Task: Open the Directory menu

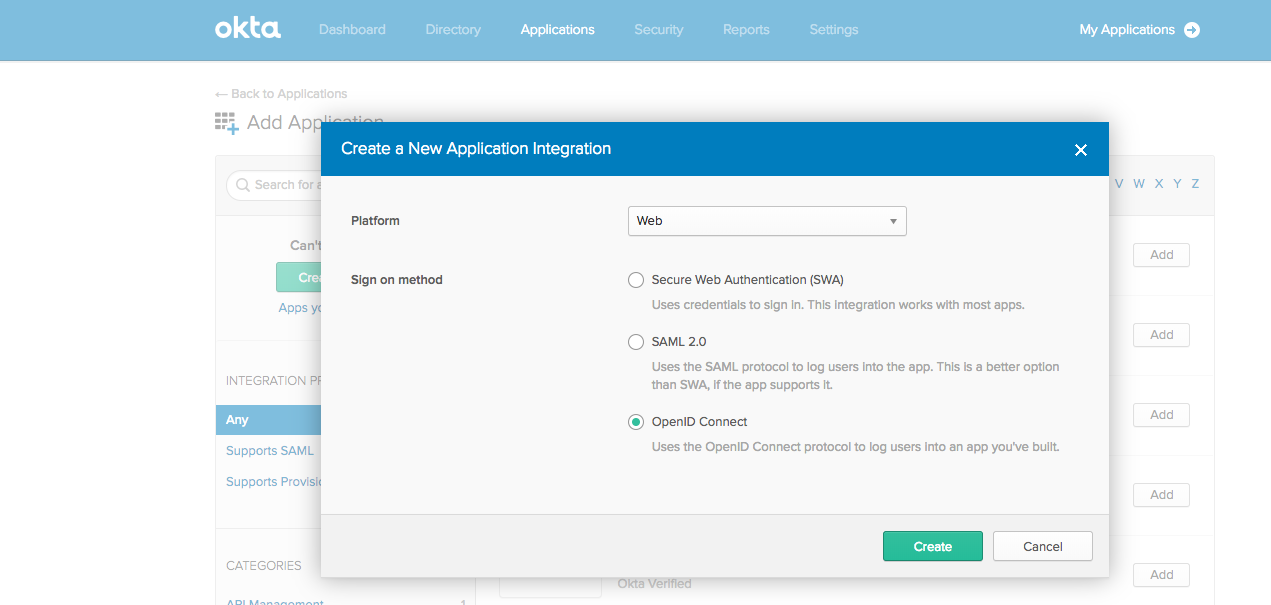Action: coord(453,30)
